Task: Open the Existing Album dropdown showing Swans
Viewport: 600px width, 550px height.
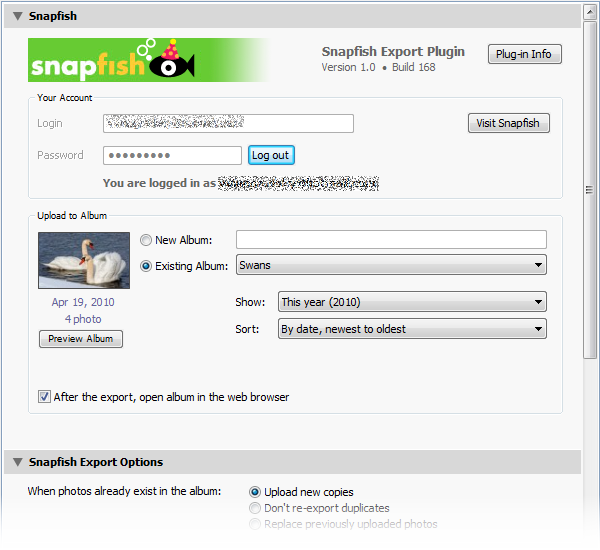Action: point(391,265)
